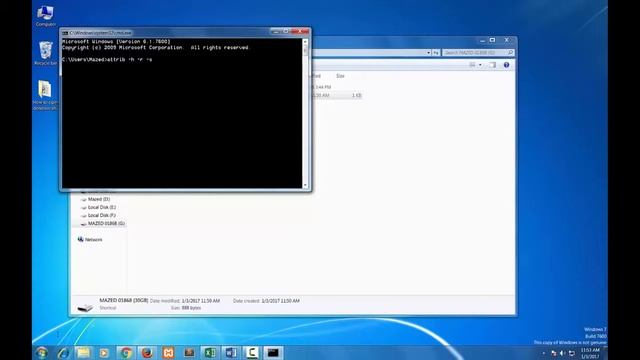Open the address bar history dropdown
The width and height of the screenshot is (640, 360).
point(428,53)
